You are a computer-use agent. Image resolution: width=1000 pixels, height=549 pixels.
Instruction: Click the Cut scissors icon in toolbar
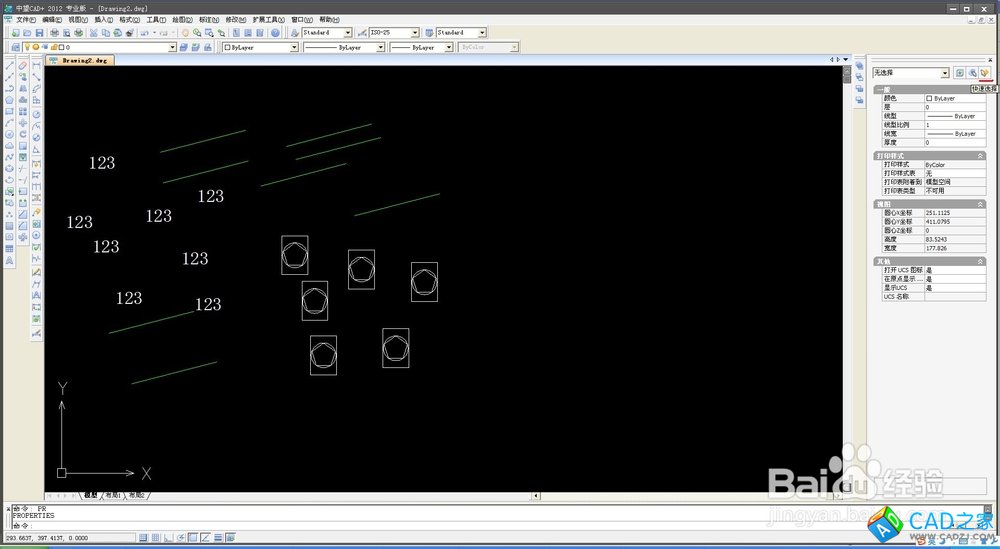pyautogui.click(x=93, y=33)
